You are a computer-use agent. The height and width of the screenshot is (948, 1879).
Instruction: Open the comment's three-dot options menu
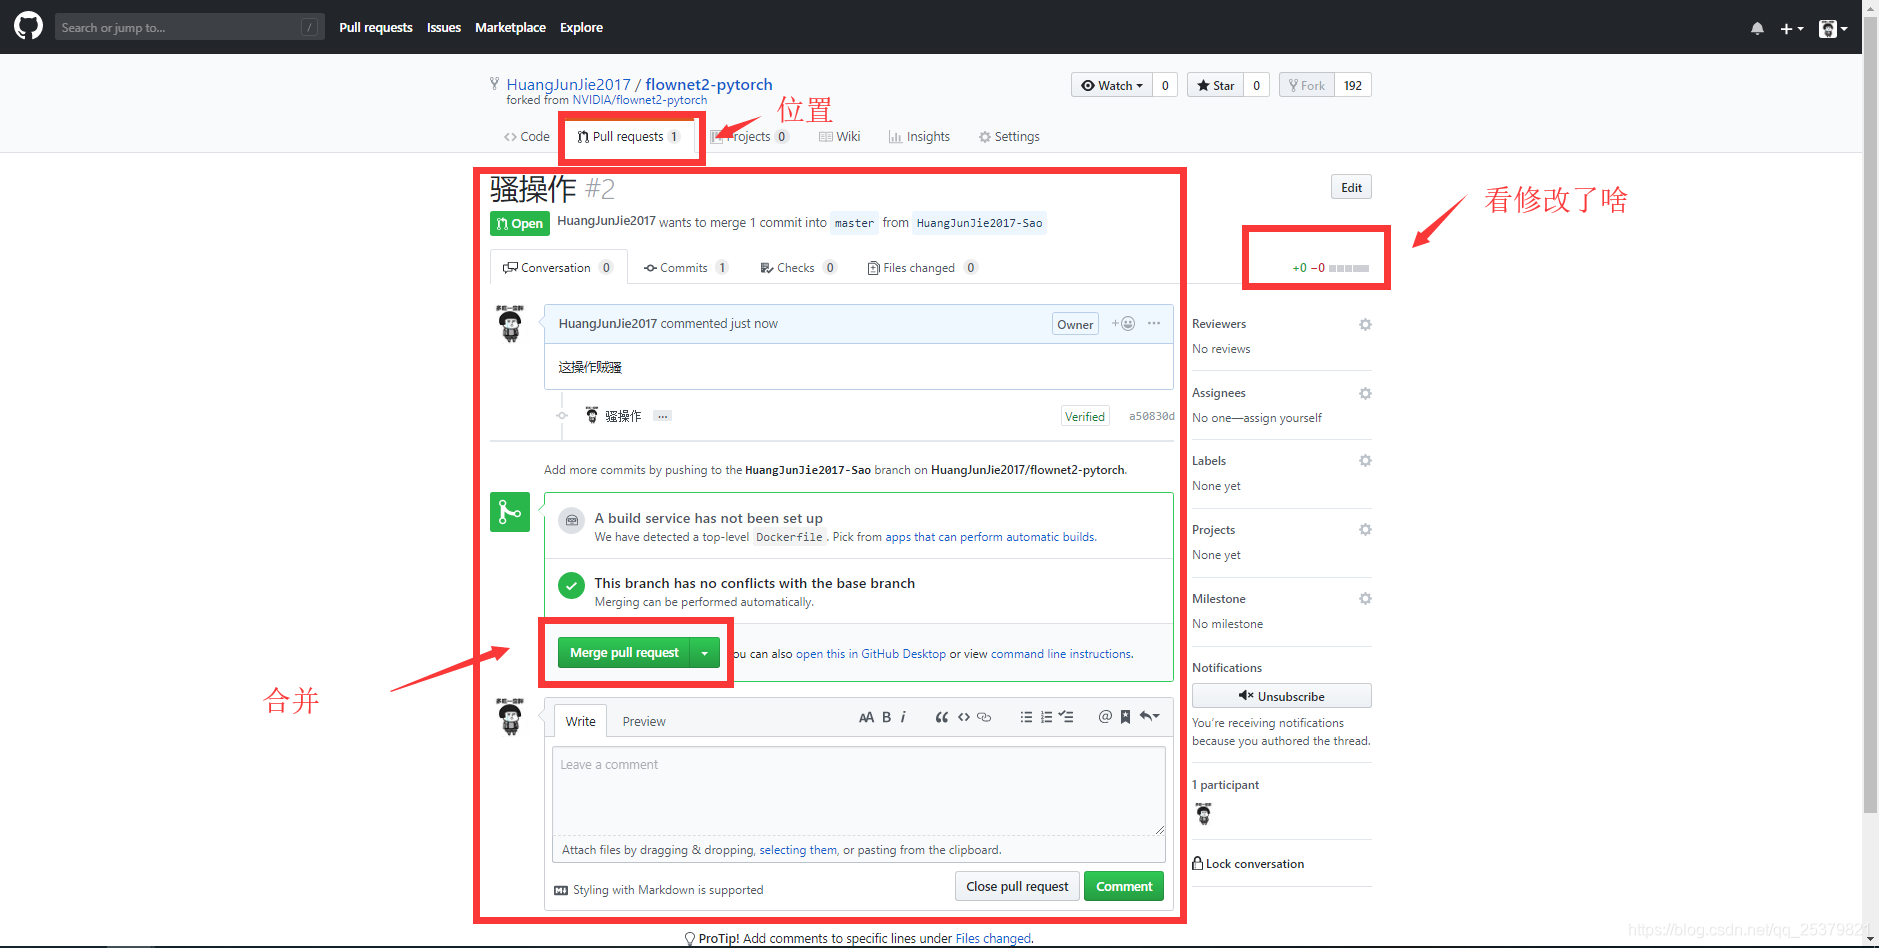(1154, 323)
